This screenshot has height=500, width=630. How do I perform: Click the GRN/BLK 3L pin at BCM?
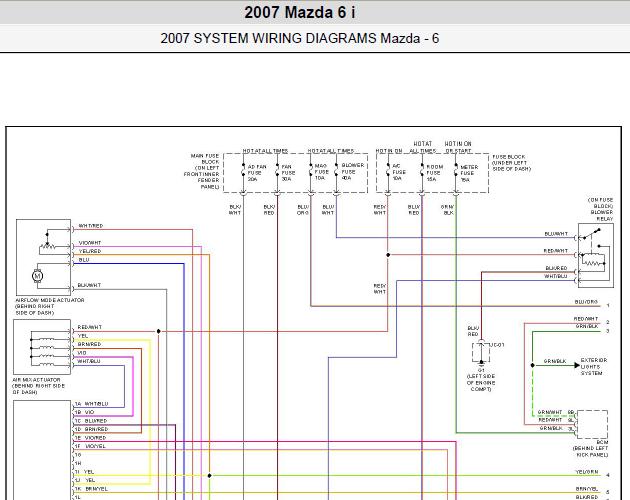click(557, 429)
